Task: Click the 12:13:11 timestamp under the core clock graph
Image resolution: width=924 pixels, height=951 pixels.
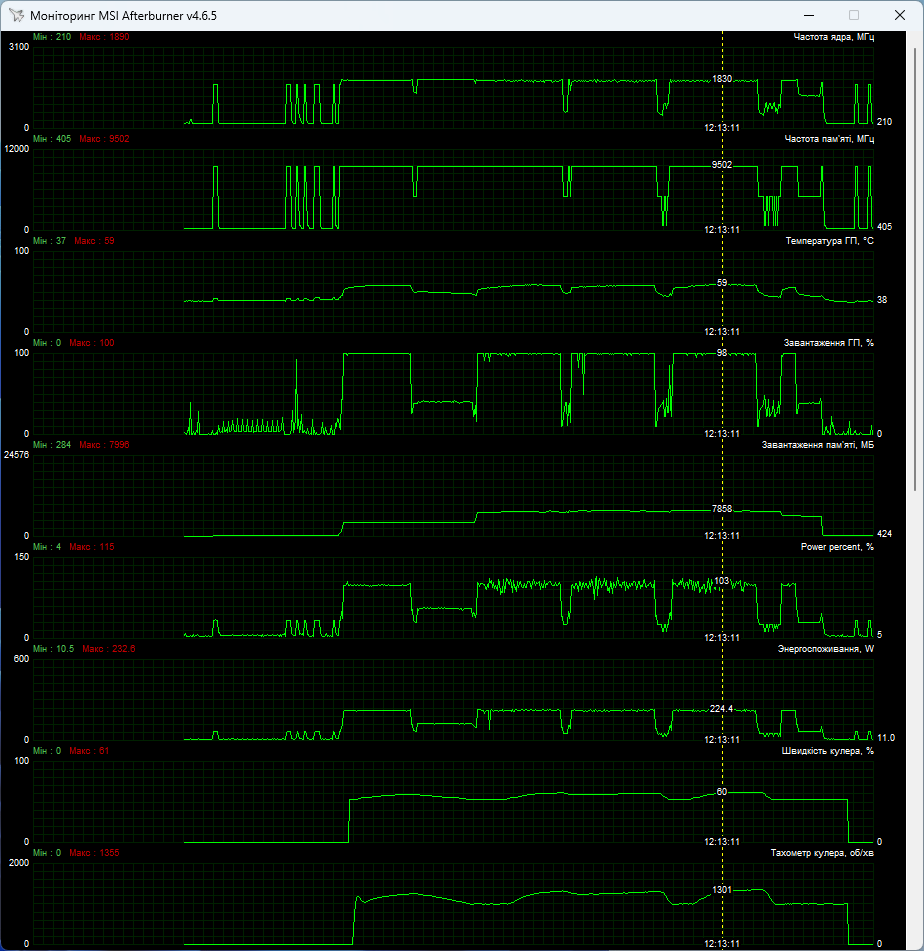Action: (x=722, y=128)
